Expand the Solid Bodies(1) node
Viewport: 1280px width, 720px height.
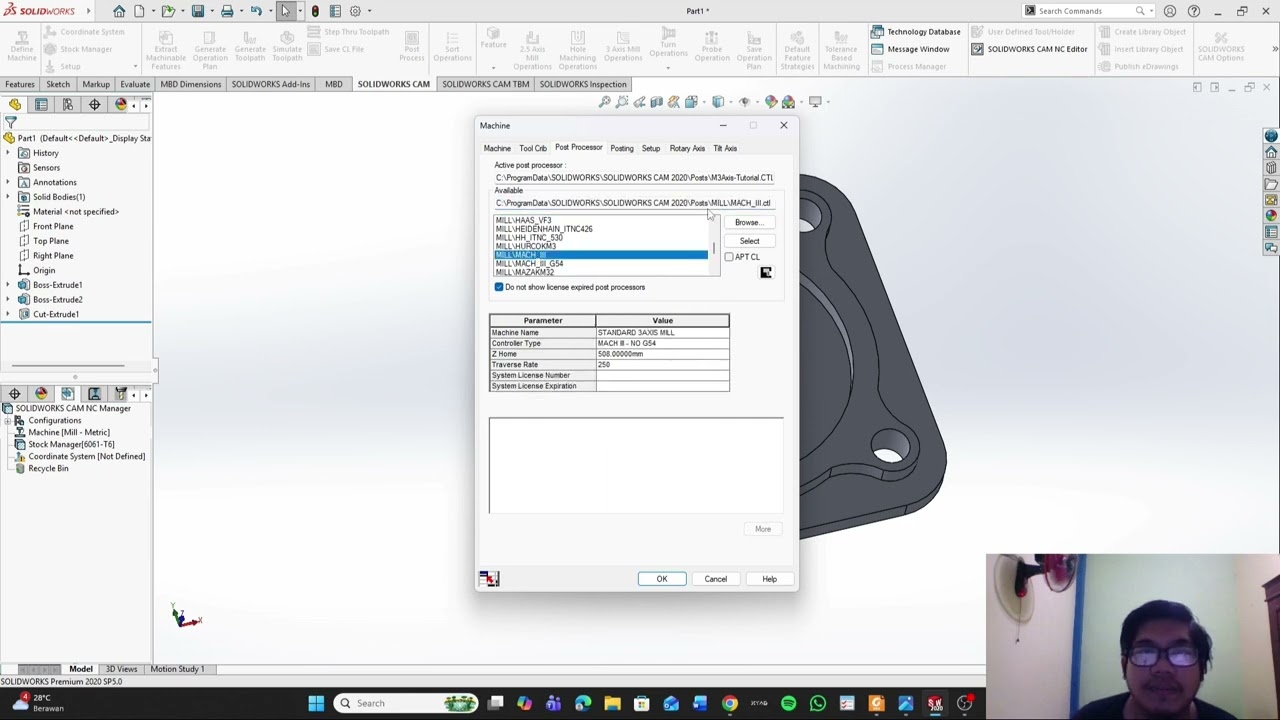click(9, 197)
